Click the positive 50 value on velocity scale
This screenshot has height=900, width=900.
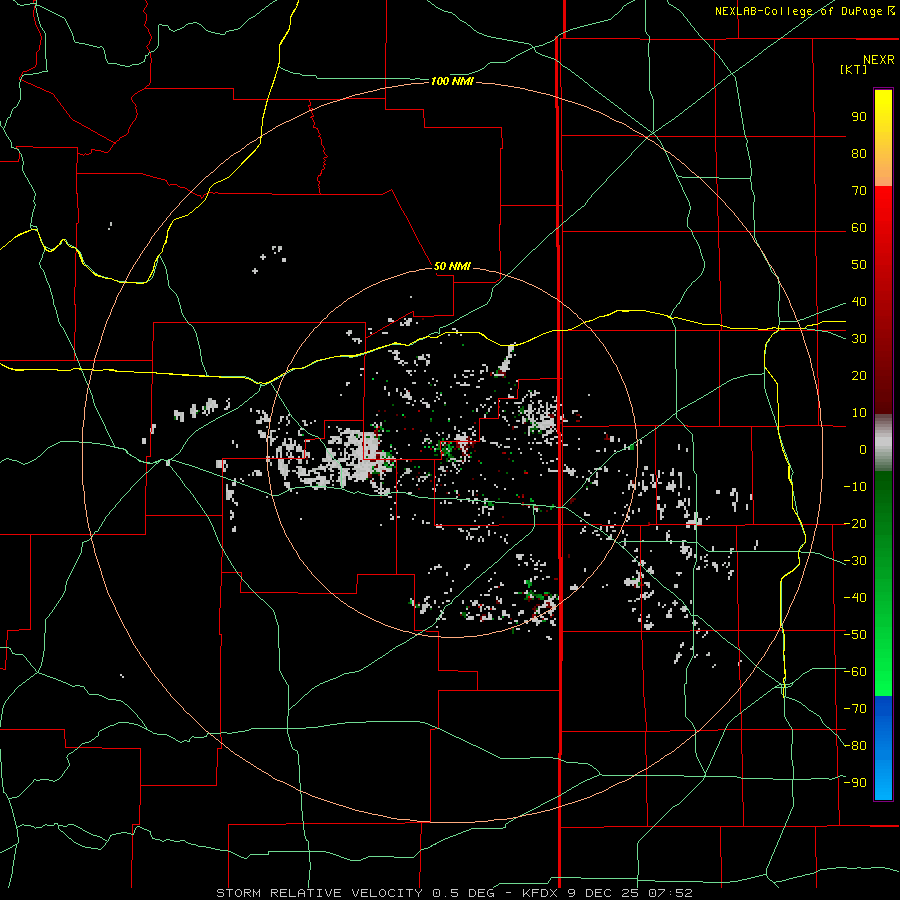click(x=859, y=265)
